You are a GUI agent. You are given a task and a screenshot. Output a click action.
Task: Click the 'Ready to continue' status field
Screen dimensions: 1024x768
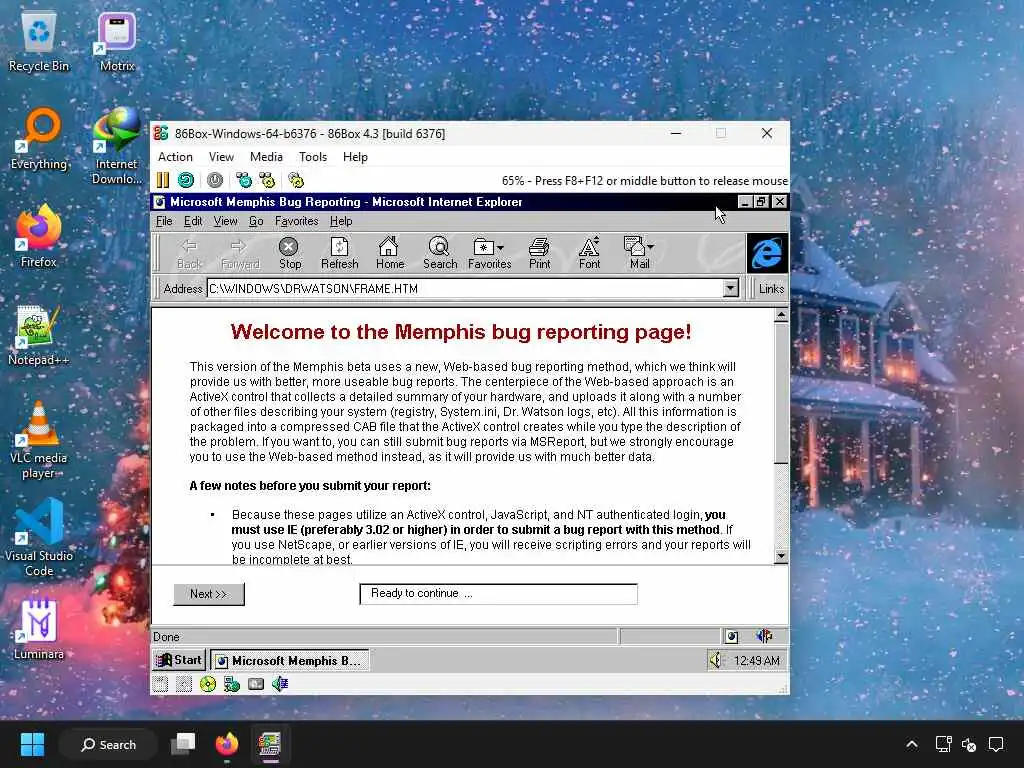(498, 594)
